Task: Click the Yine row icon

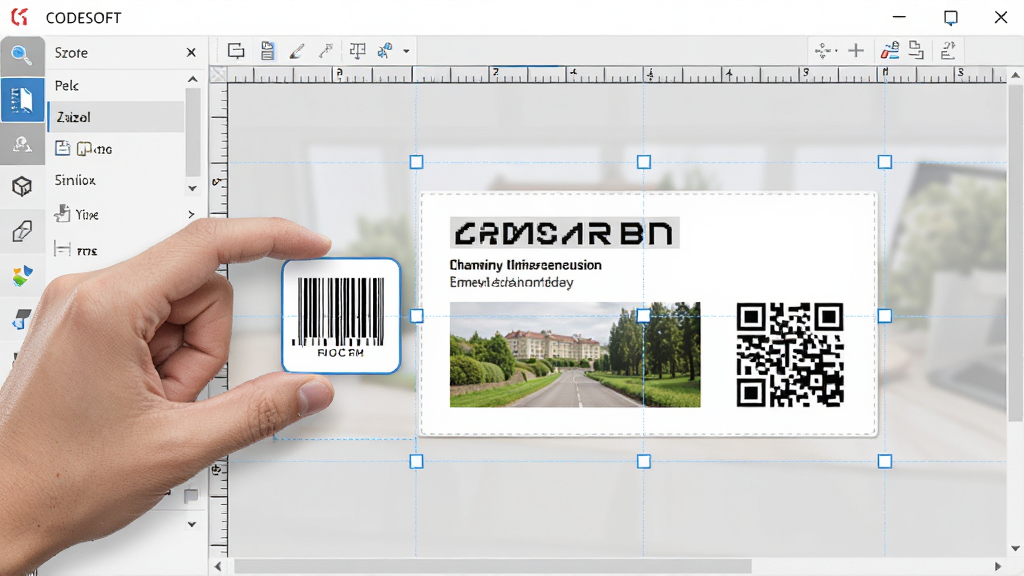Action: pyautogui.click(x=62, y=214)
